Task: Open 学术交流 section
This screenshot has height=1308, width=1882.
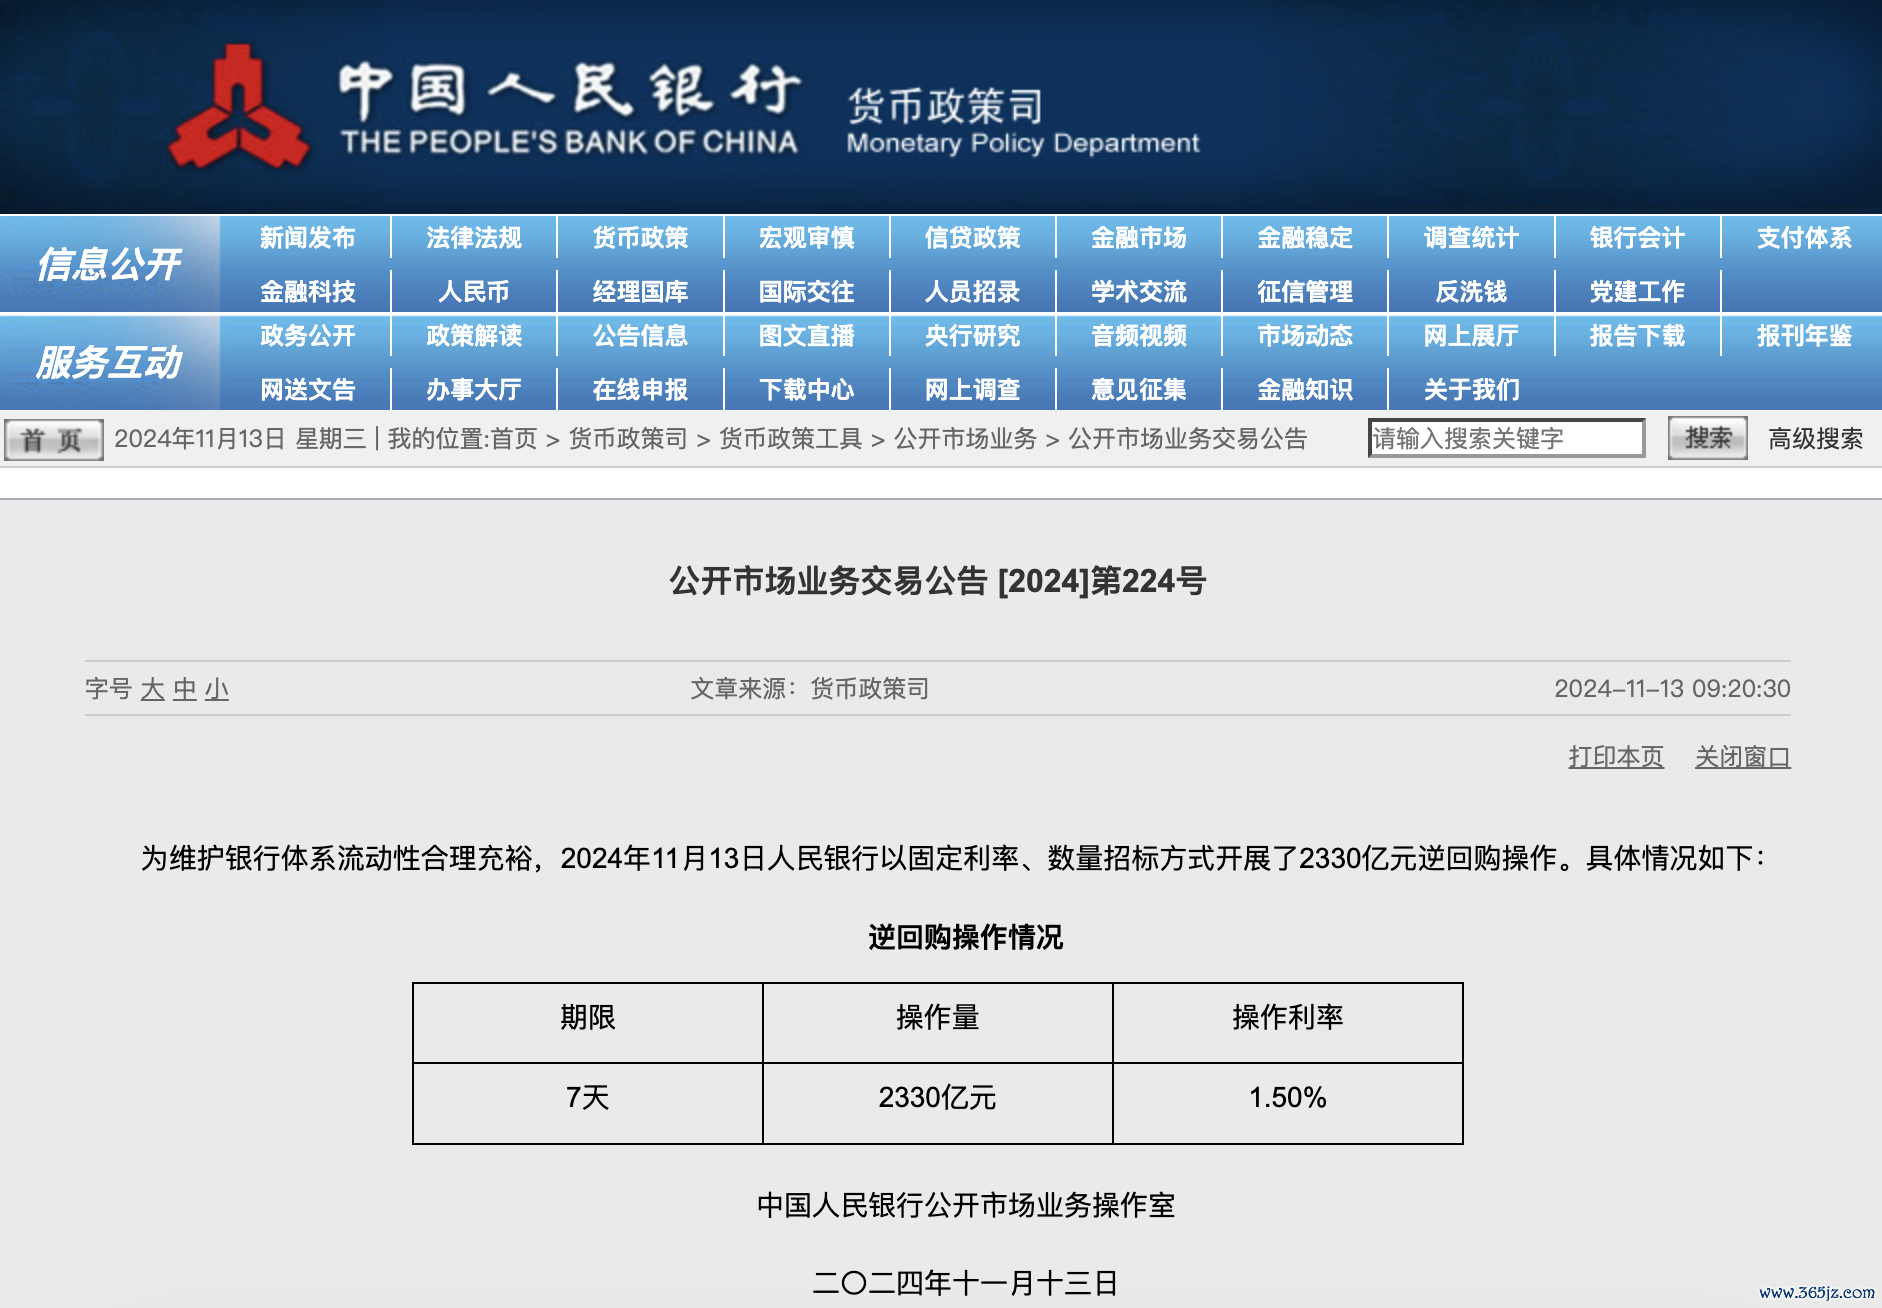Action: [1138, 292]
